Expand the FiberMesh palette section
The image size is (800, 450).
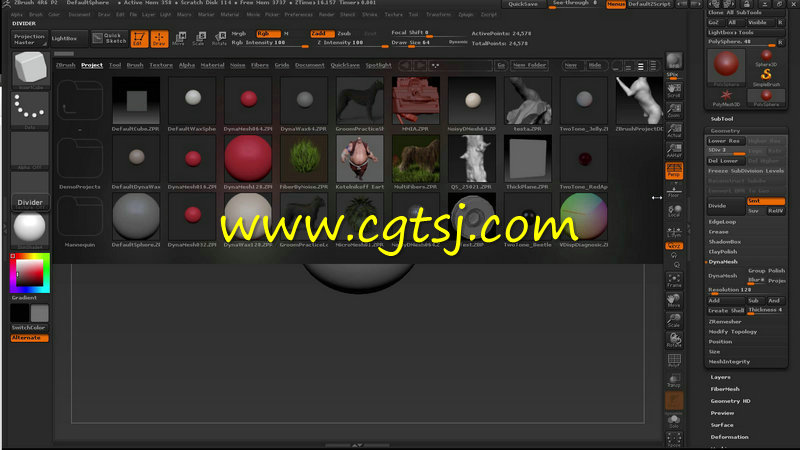tap(725, 389)
